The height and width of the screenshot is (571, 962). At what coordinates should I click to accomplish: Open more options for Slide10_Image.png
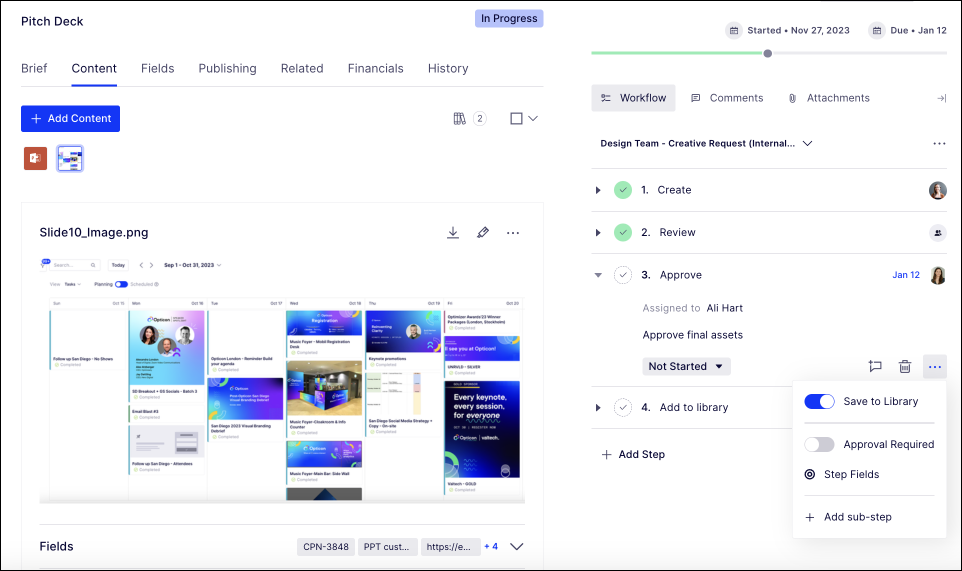point(513,232)
